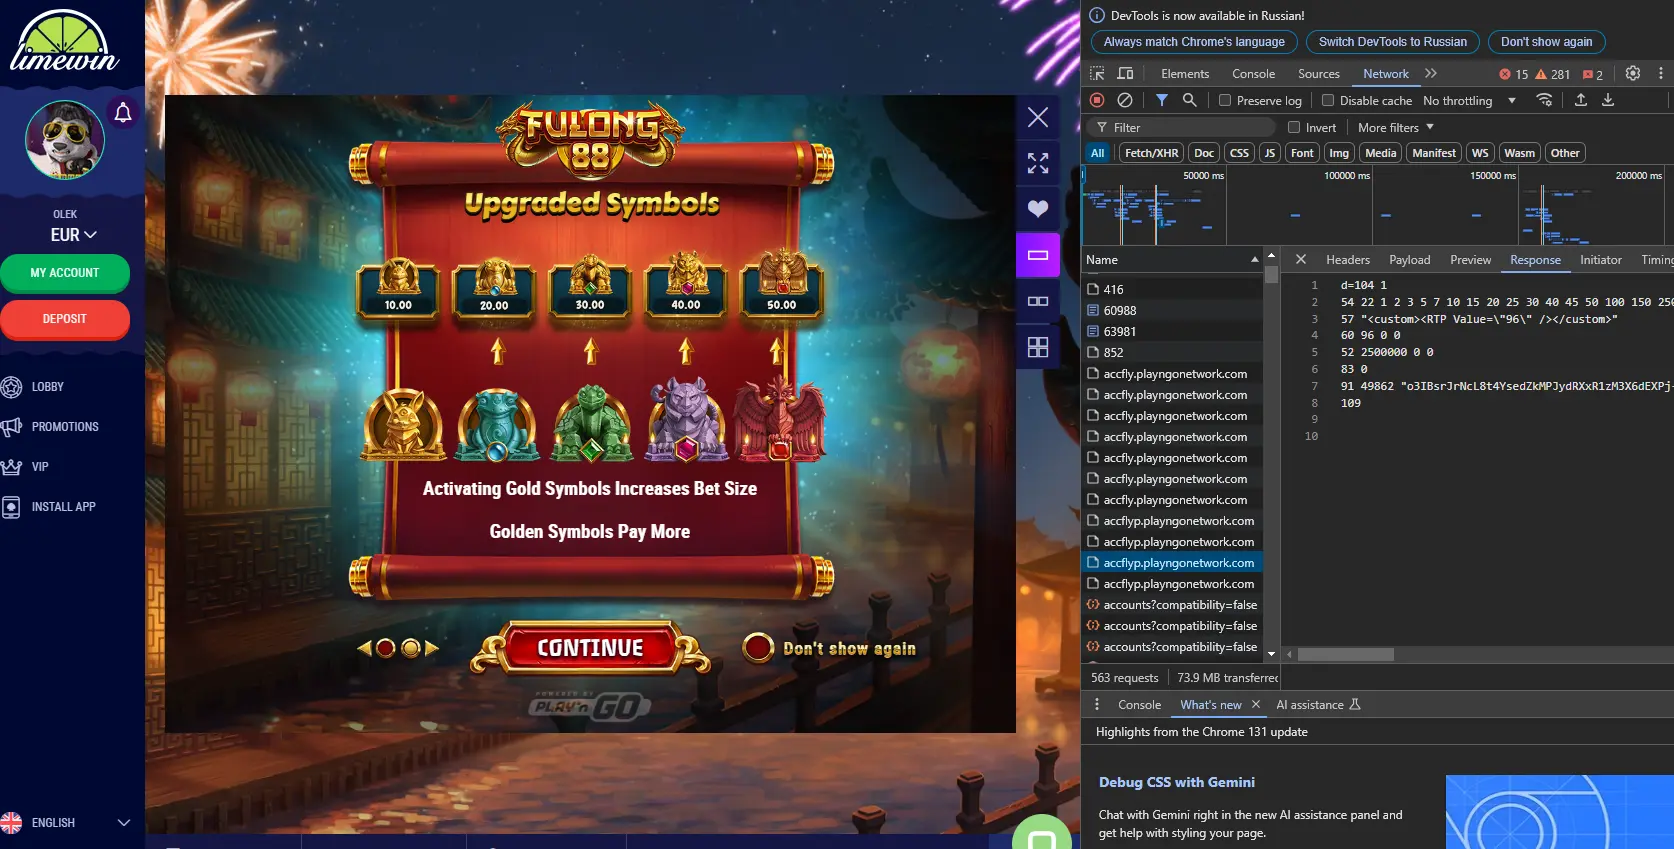Viewport: 1674px width, 849px height.
Task: Toggle Don't show again radio in game
Action: tap(758, 648)
